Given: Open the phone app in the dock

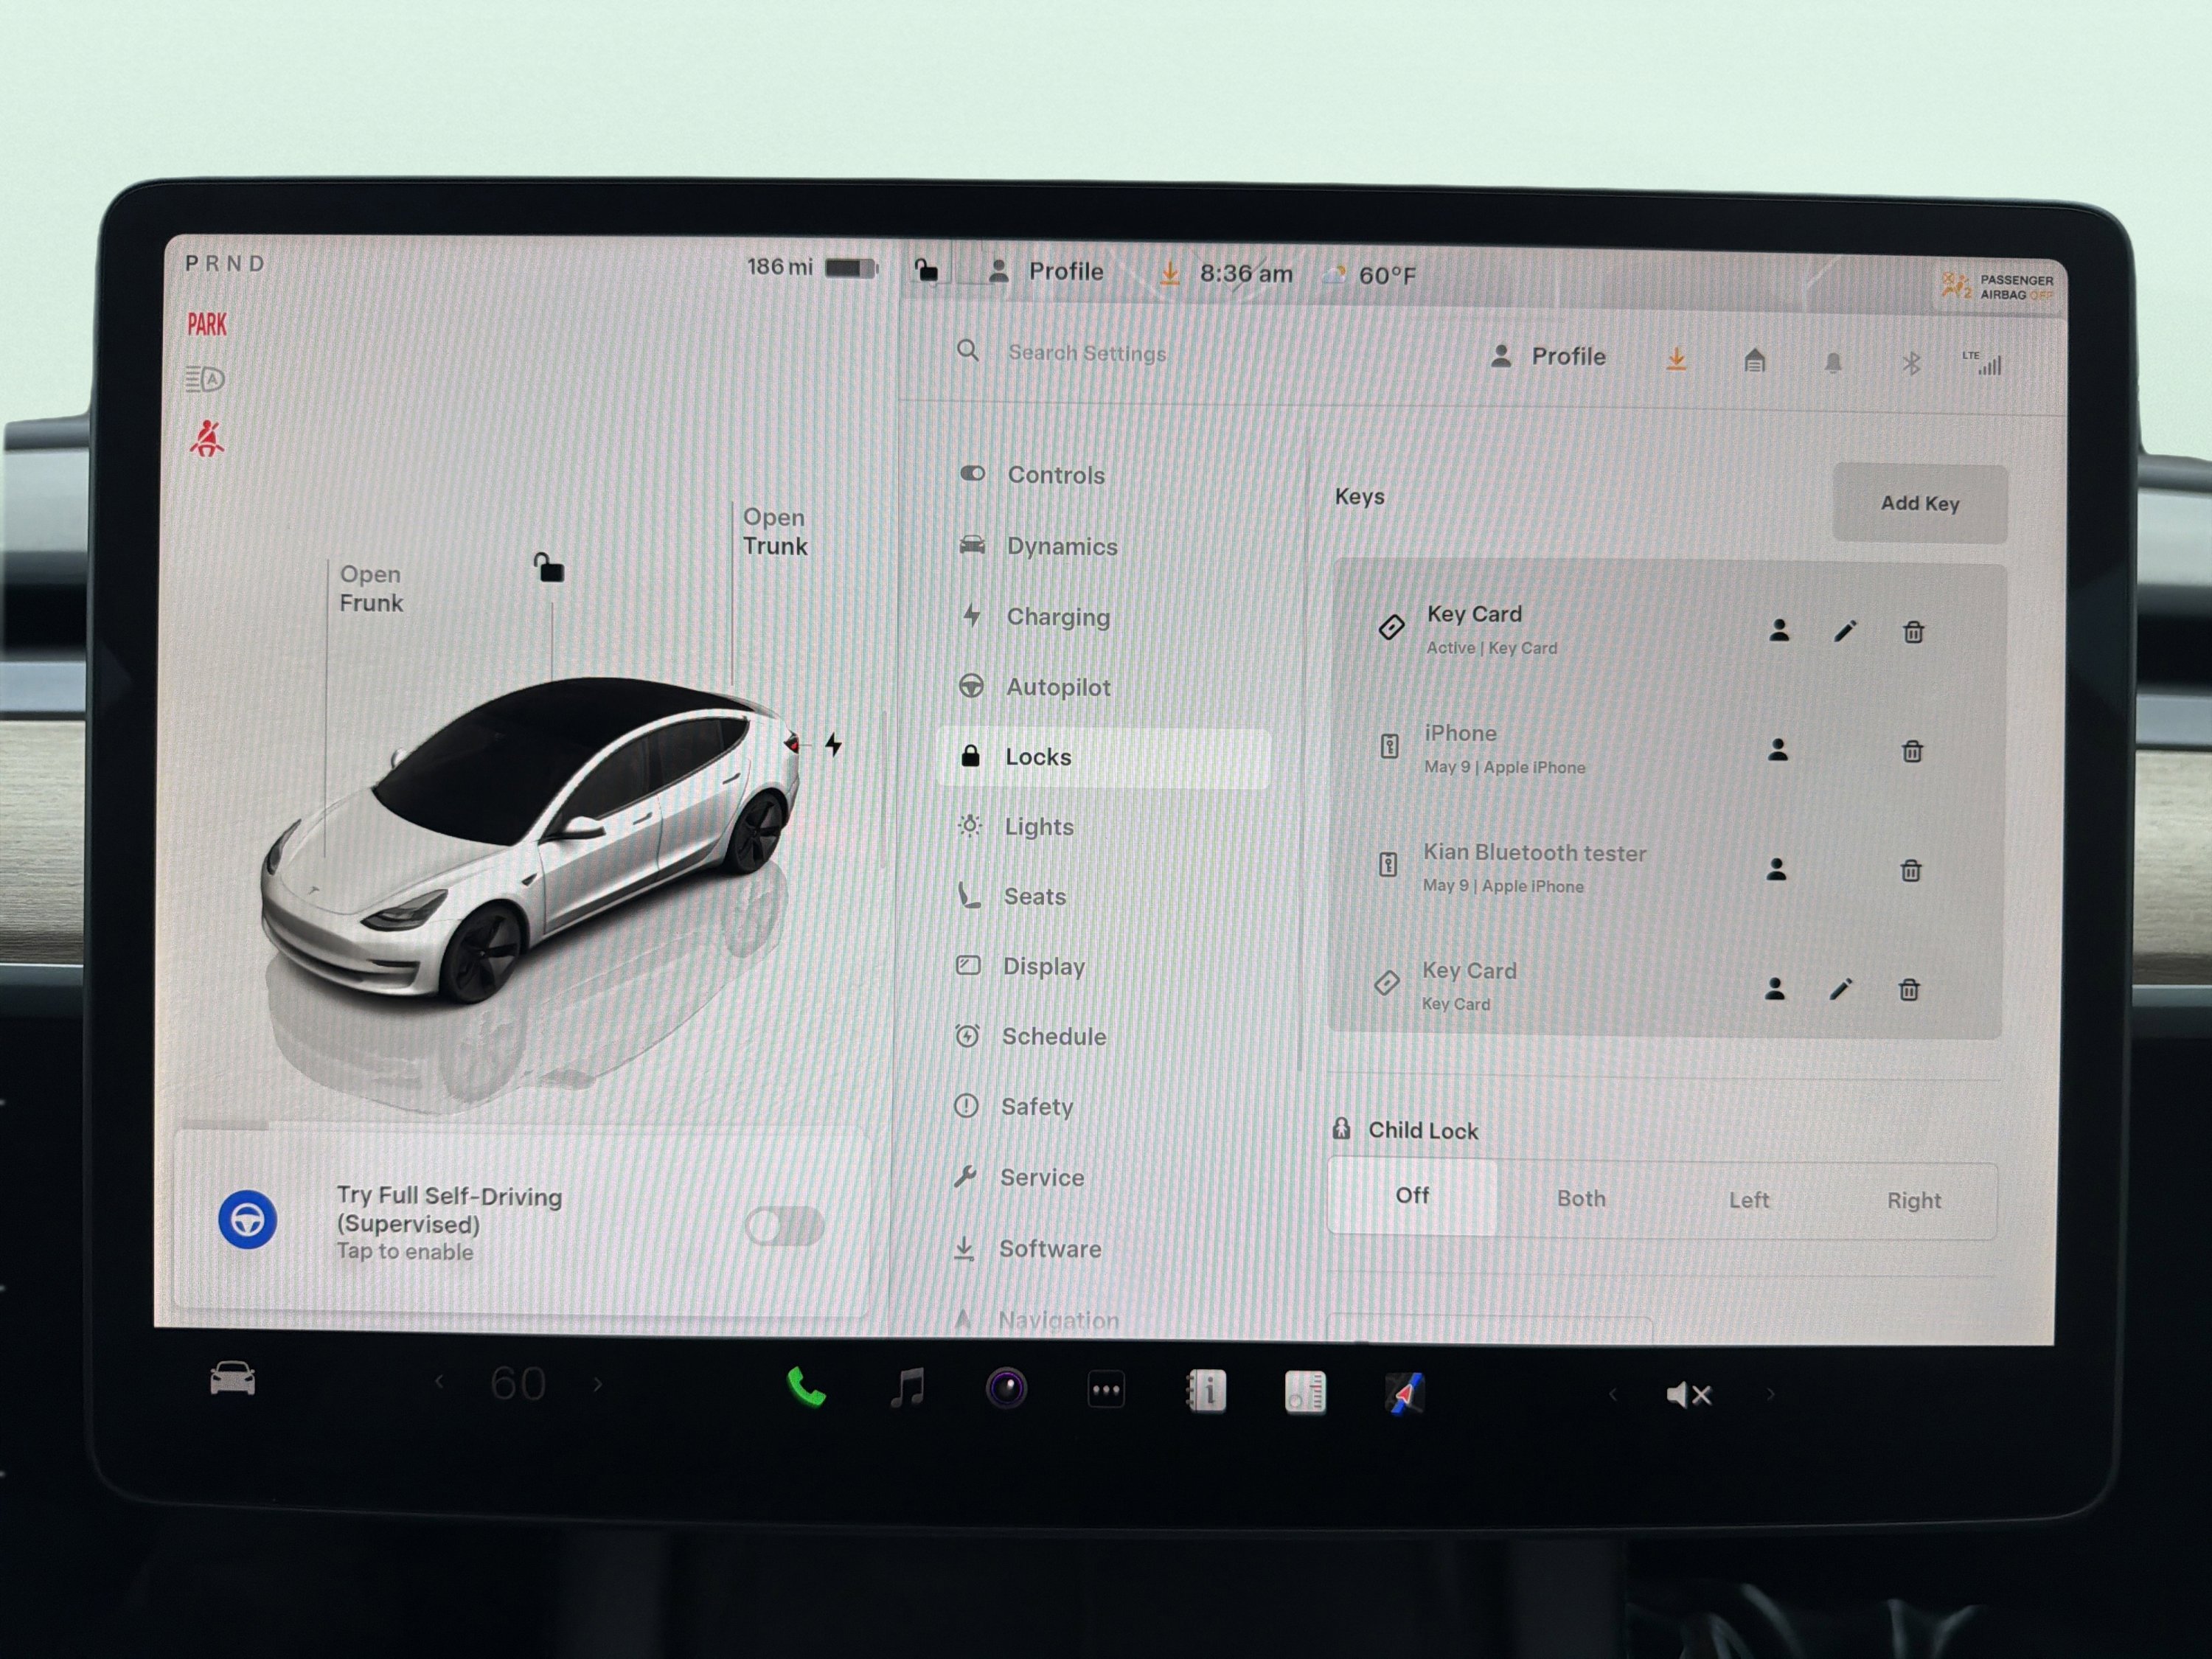Looking at the screenshot, I should [806, 1387].
